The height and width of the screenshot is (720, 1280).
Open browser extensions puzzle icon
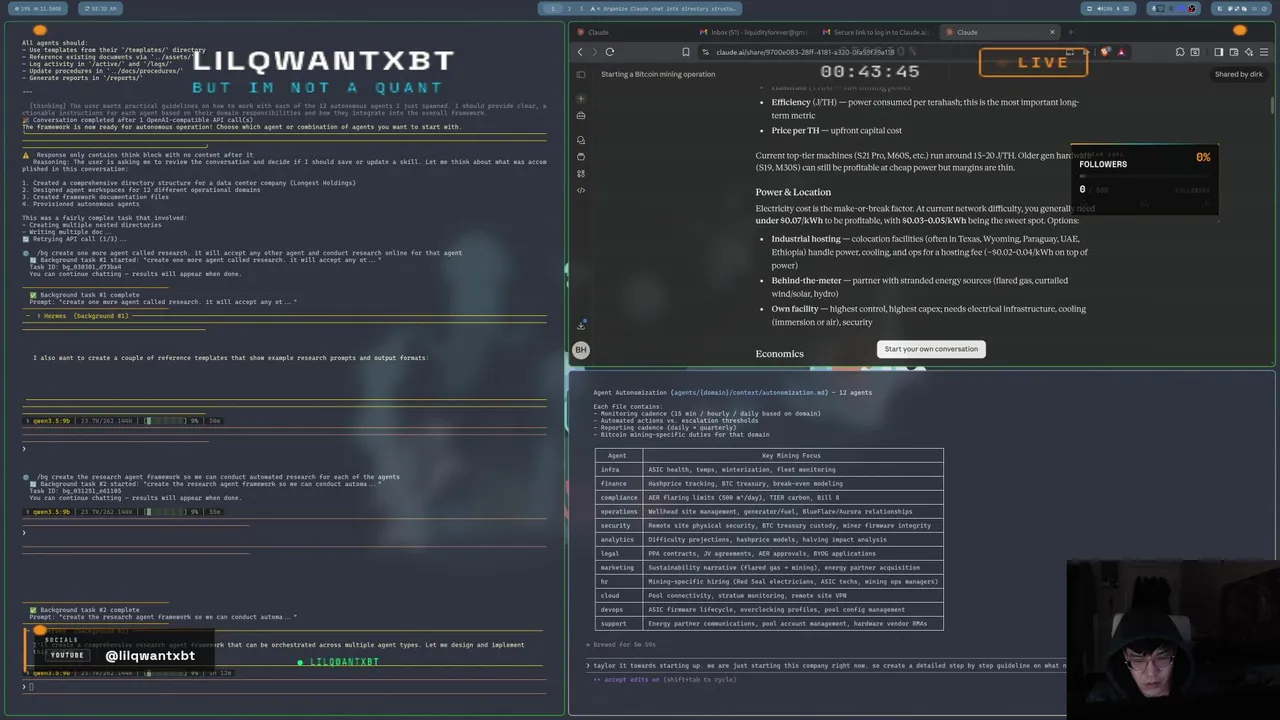pos(1180,52)
